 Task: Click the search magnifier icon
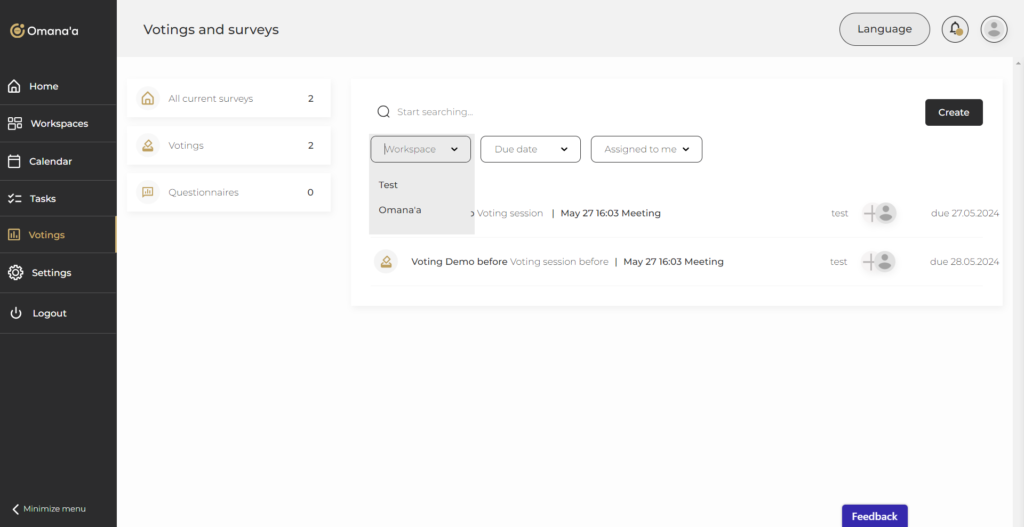(383, 112)
